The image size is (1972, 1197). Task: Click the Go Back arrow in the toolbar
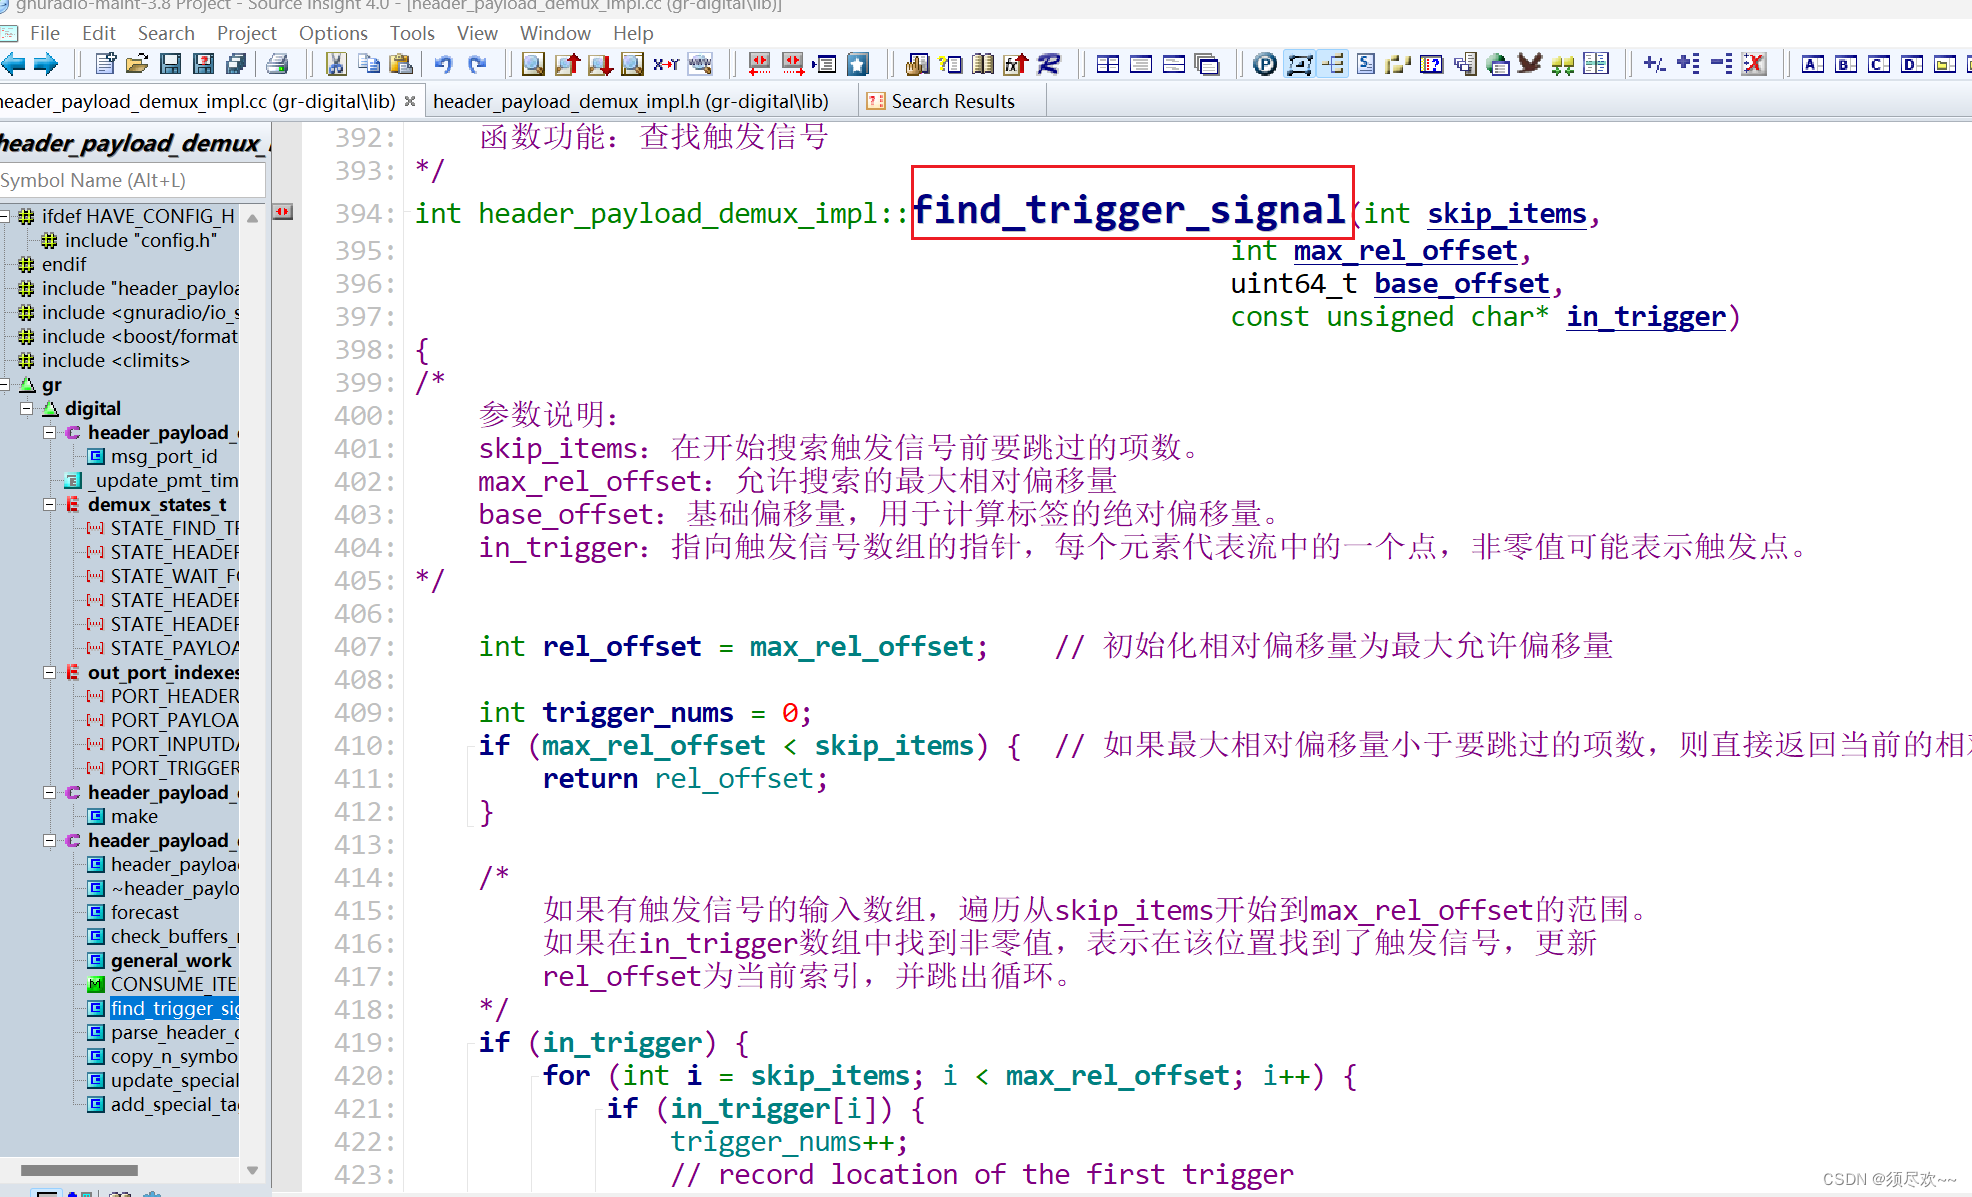[x=14, y=65]
